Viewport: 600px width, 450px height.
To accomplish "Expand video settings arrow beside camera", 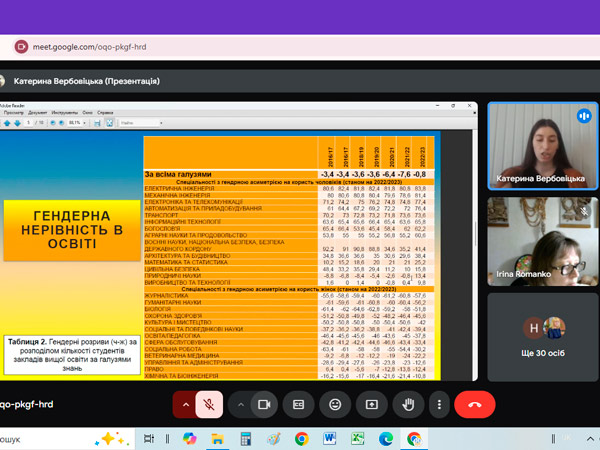I will click(238, 404).
